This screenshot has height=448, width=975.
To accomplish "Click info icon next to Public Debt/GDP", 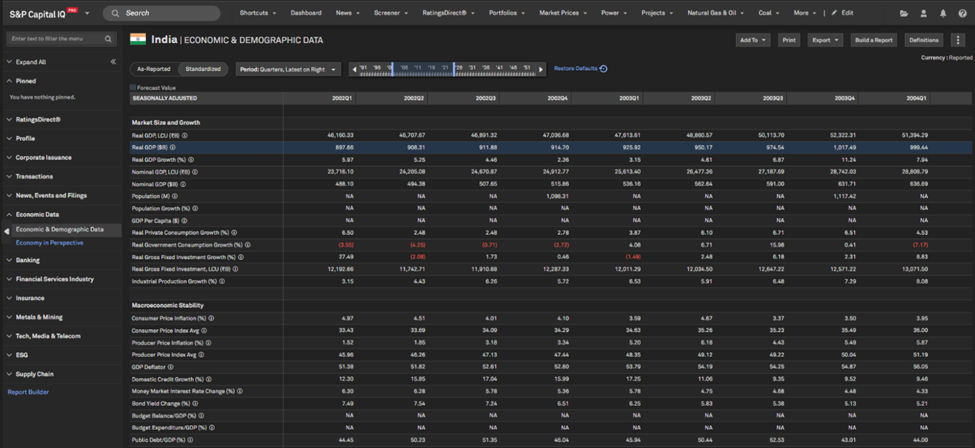I will 190,440.
